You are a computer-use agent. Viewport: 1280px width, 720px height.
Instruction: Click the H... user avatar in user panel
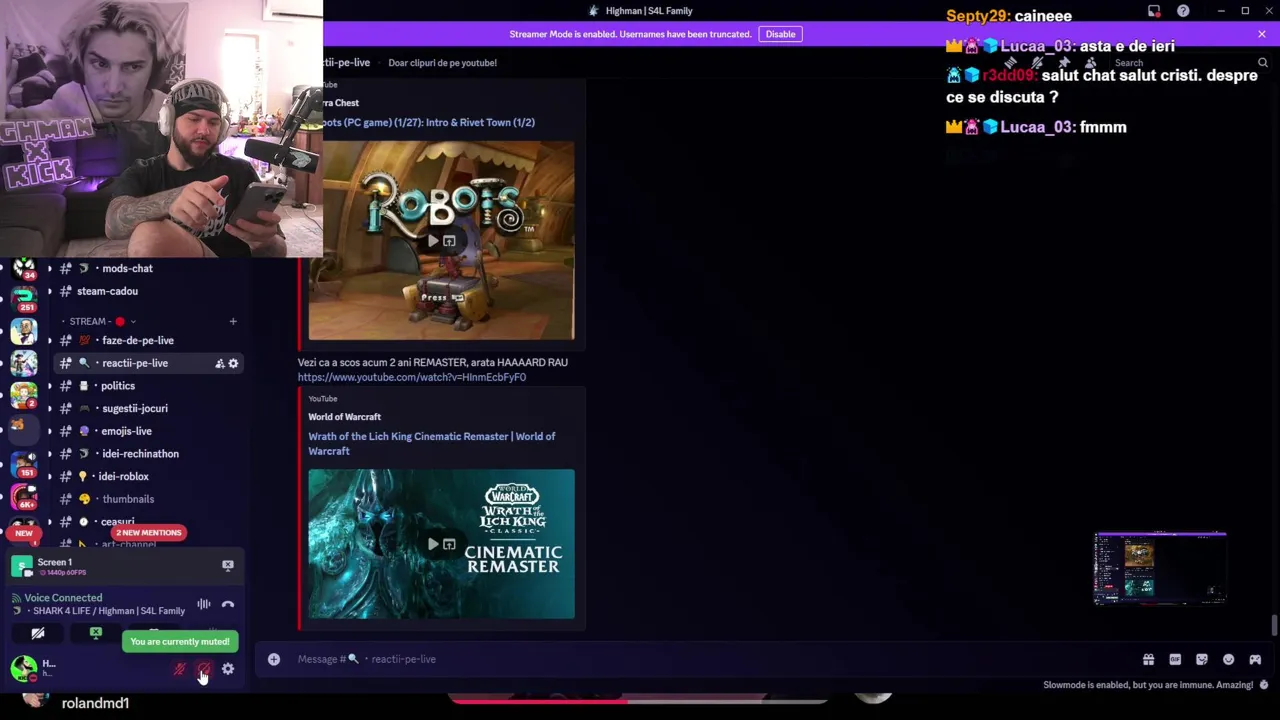coord(23,668)
